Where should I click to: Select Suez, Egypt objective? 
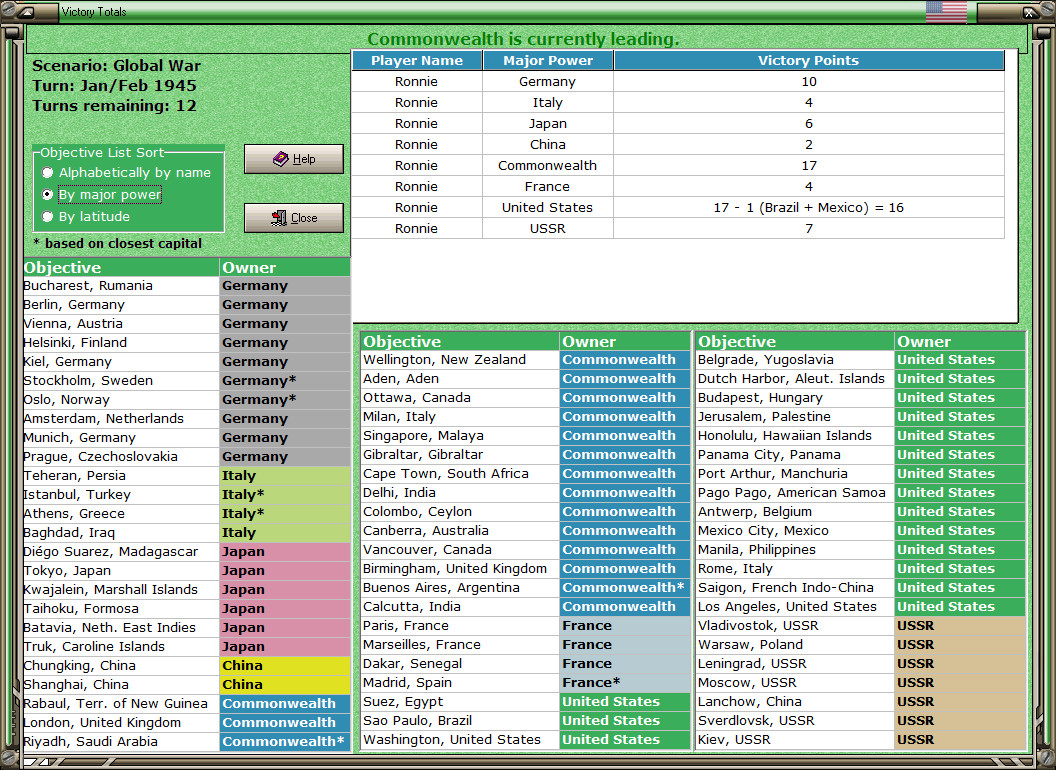coord(460,701)
